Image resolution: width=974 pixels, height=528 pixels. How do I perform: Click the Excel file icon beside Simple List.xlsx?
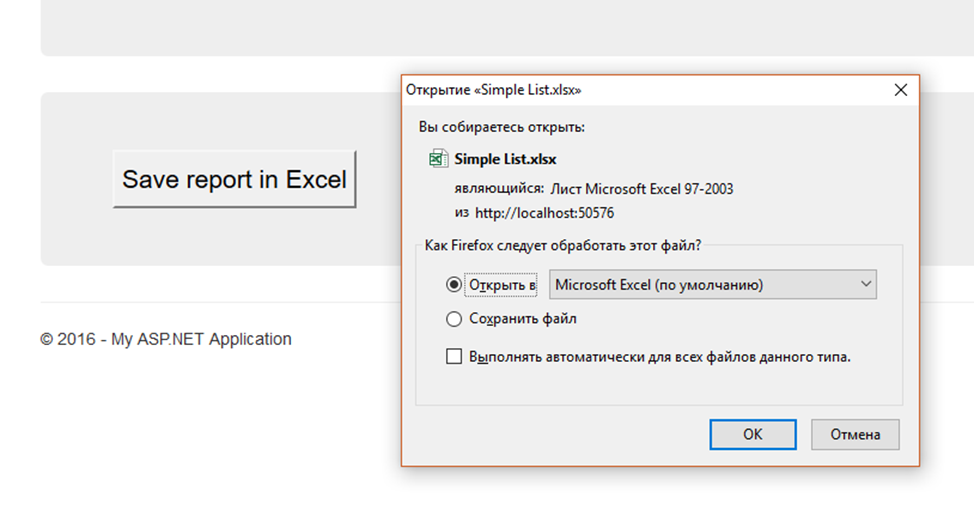439,159
